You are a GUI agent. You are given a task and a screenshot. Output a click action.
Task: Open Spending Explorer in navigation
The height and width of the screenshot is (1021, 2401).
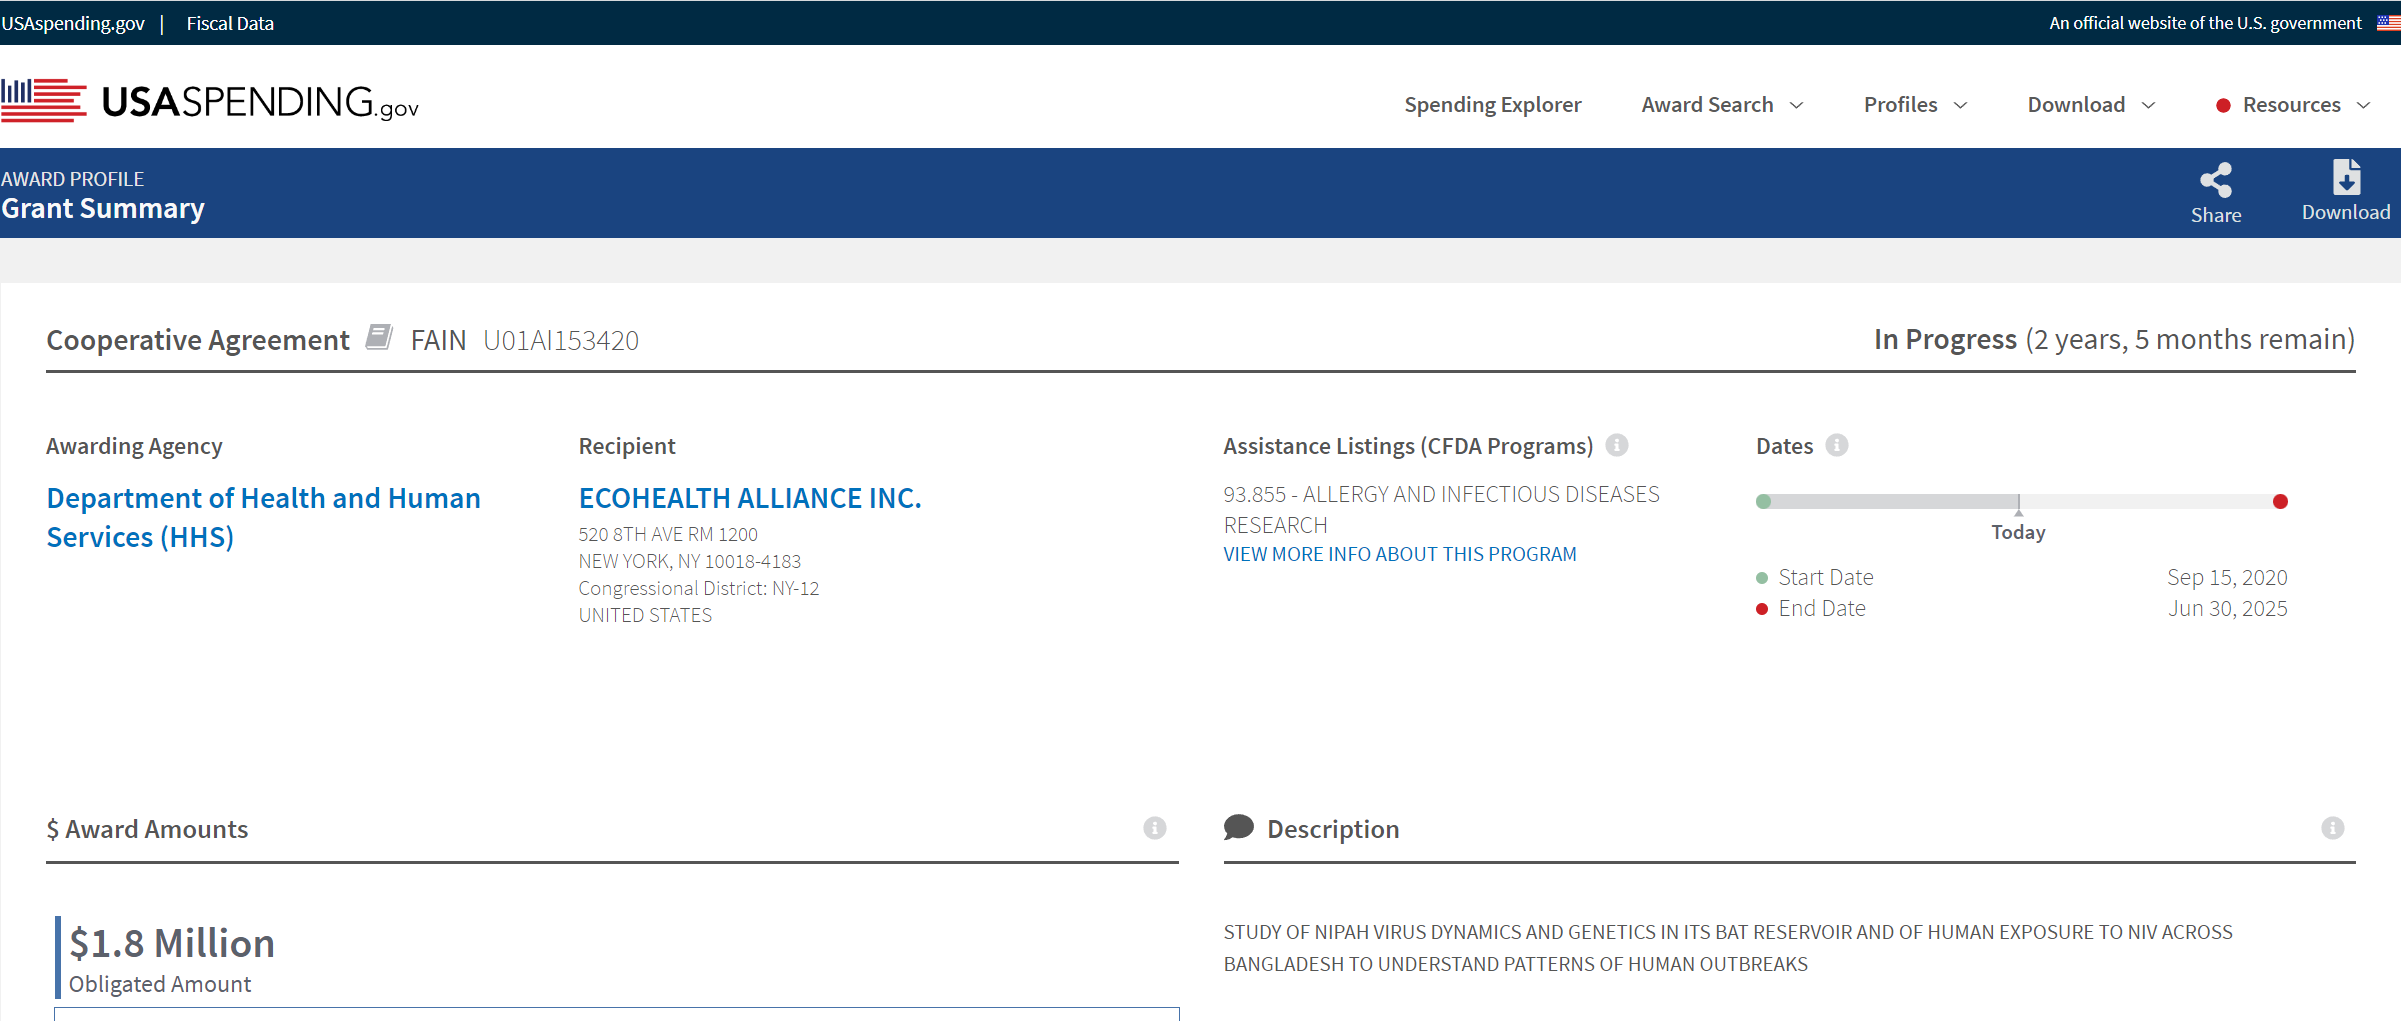click(x=1492, y=105)
